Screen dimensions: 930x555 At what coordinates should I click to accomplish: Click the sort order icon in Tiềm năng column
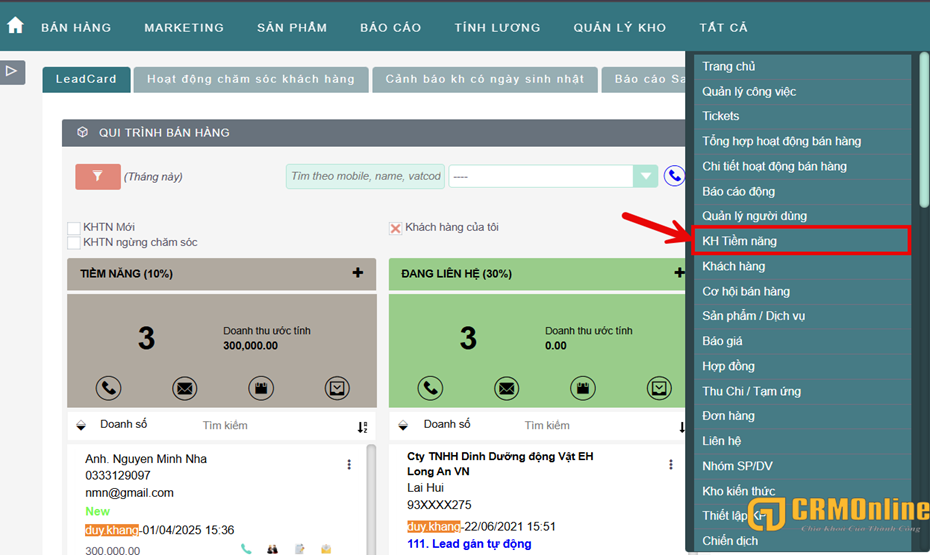click(362, 427)
